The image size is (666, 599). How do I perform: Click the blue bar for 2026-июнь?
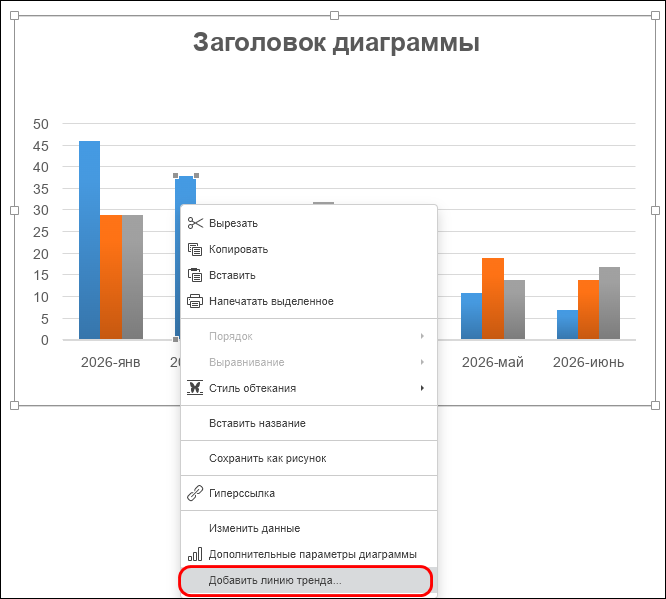(x=567, y=325)
